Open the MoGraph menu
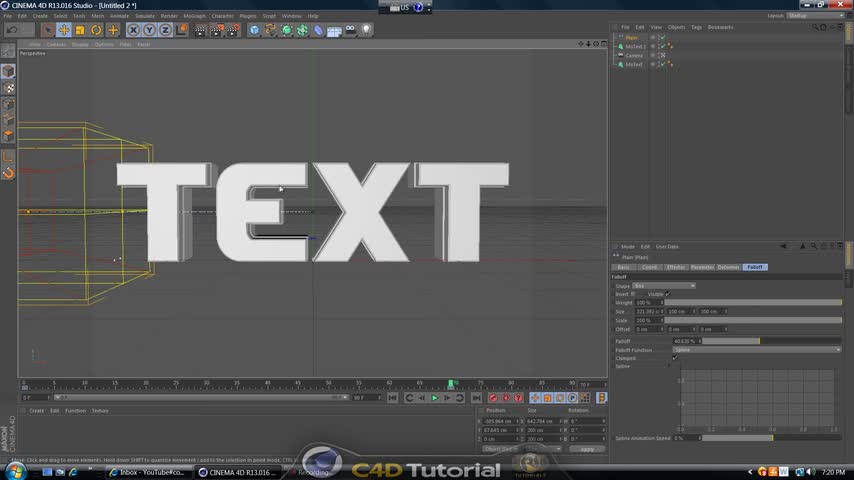 (194, 16)
